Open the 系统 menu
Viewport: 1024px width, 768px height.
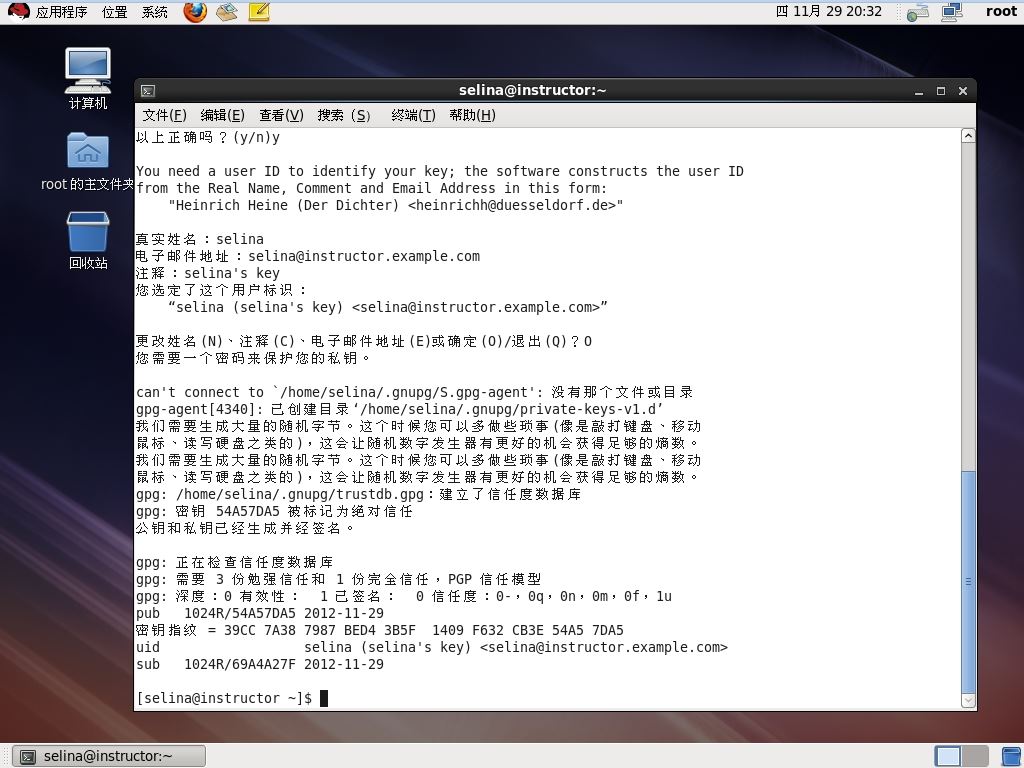pyautogui.click(x=155, y=12)
